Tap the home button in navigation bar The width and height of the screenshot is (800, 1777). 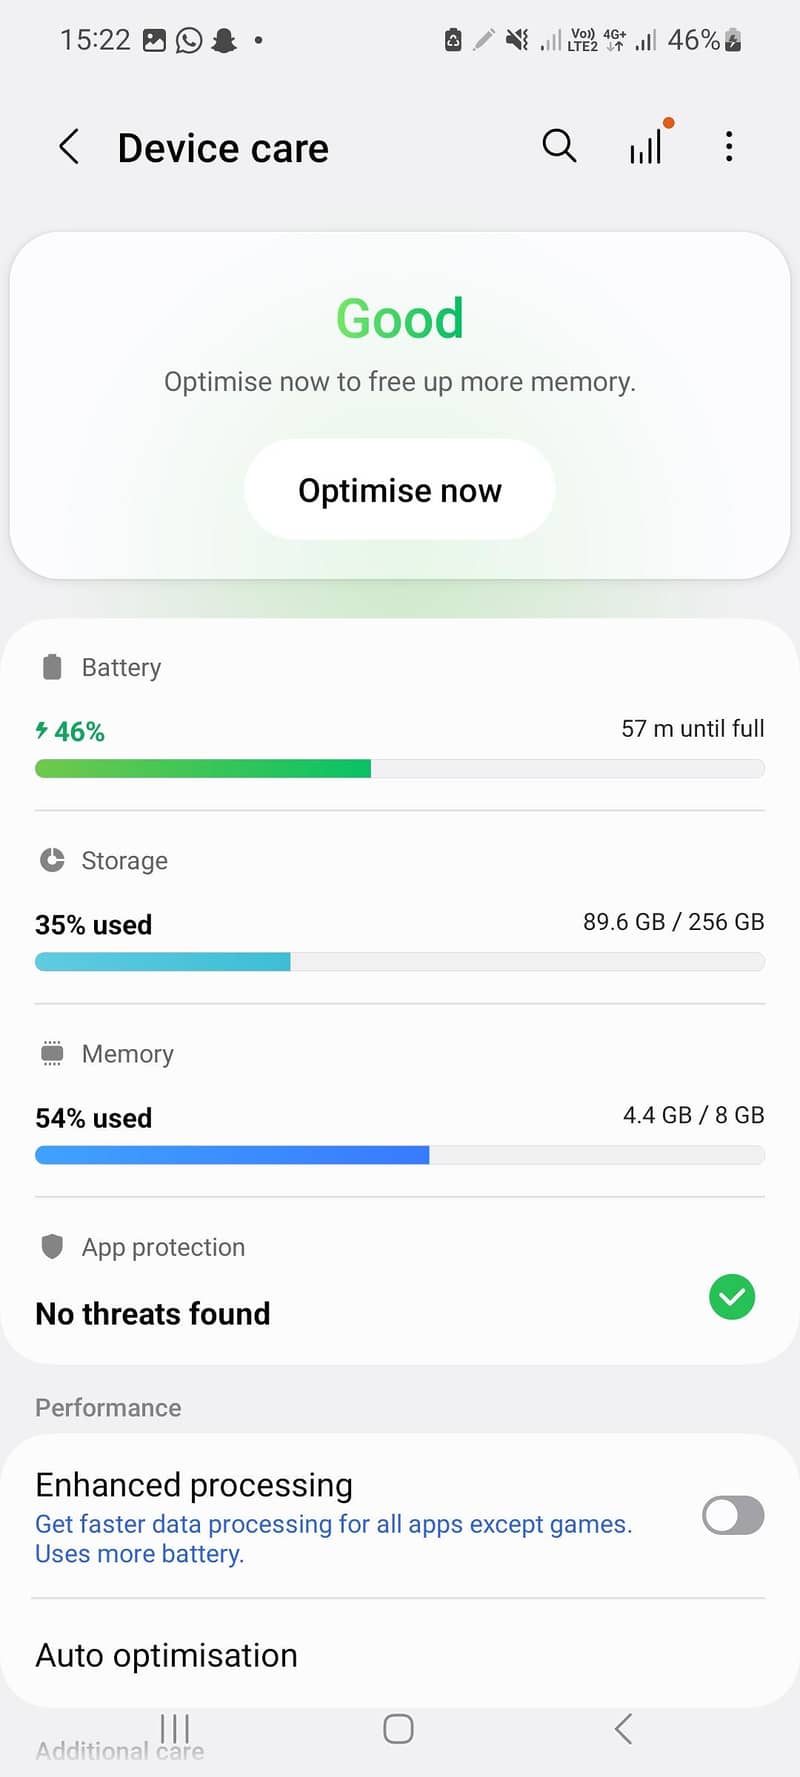click(x=398, y=1728)
